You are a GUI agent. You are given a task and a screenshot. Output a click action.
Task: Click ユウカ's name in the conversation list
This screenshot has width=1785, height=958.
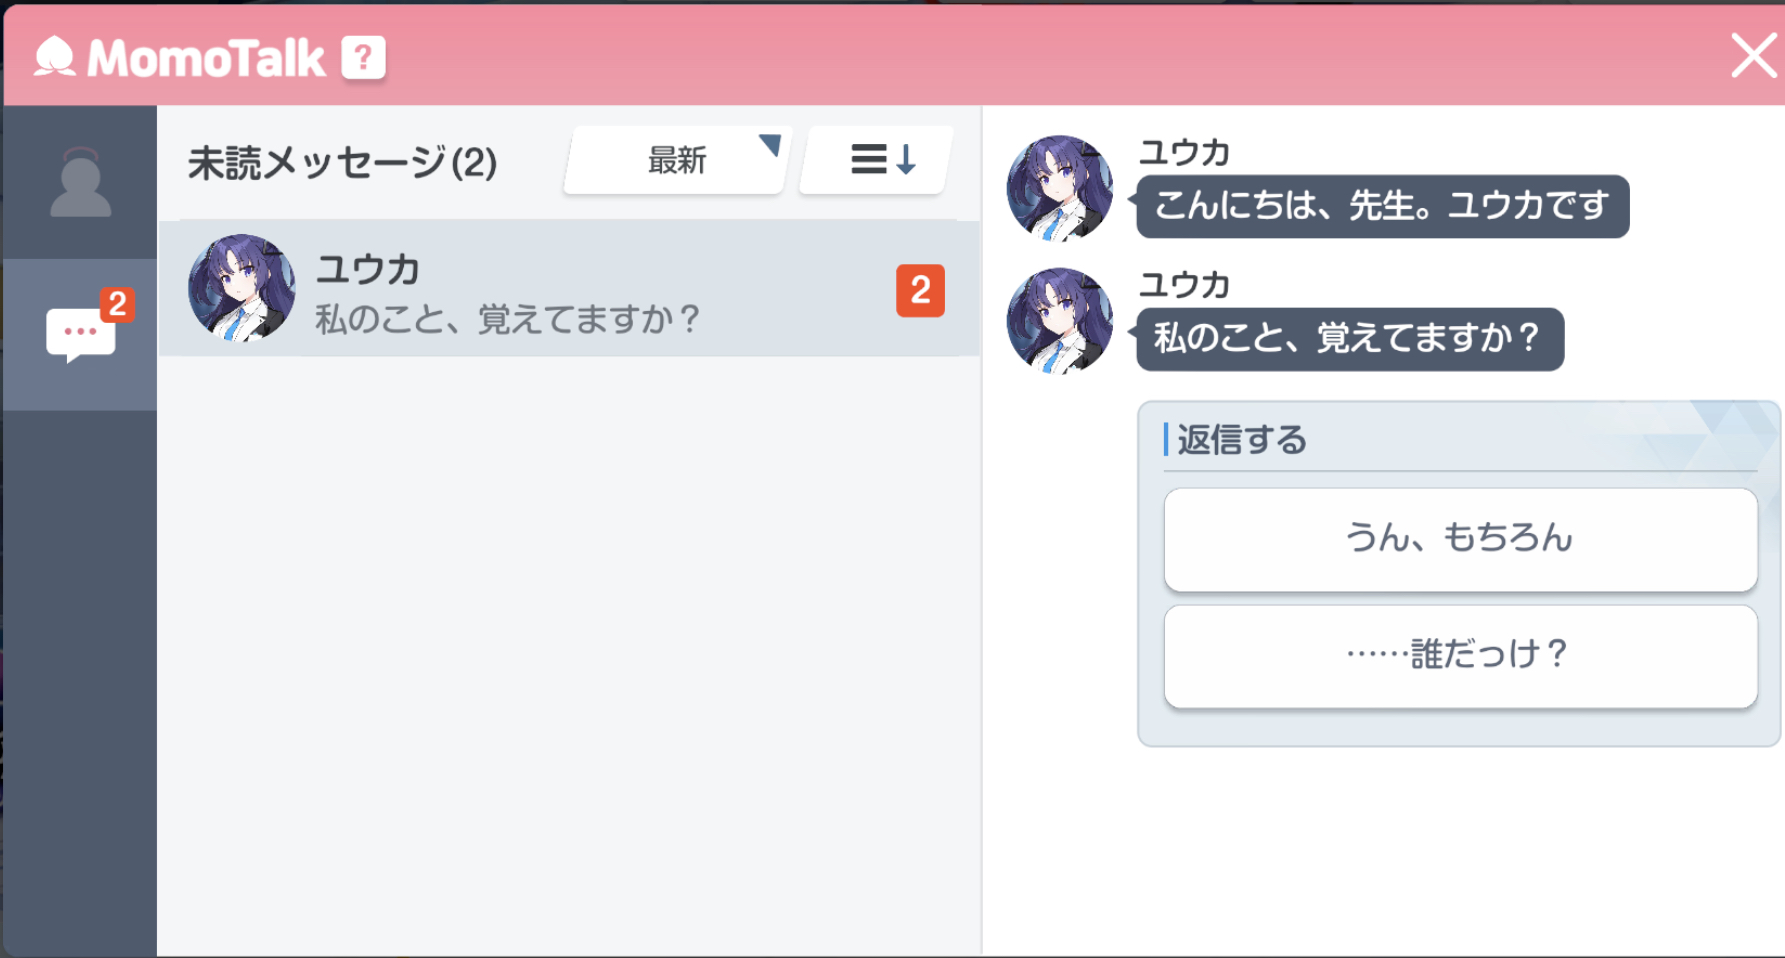coord(368,269)
